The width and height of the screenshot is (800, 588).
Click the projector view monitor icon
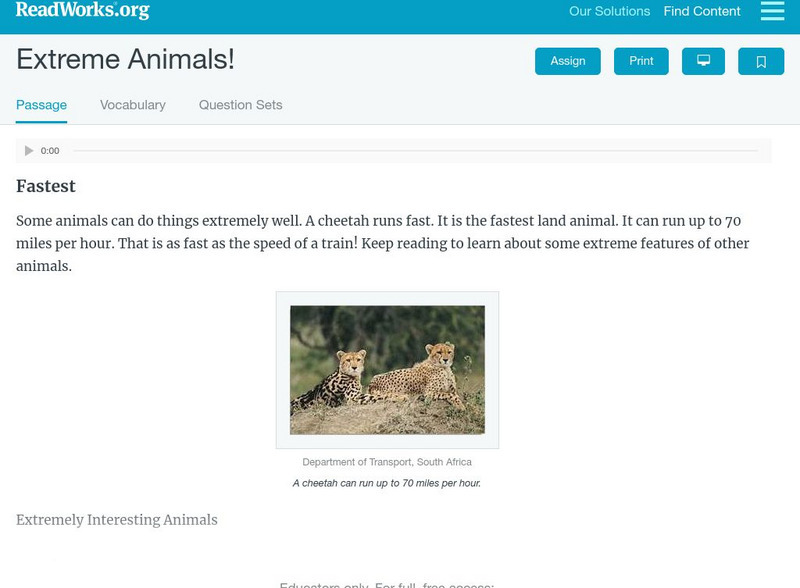tap(703, 61)
